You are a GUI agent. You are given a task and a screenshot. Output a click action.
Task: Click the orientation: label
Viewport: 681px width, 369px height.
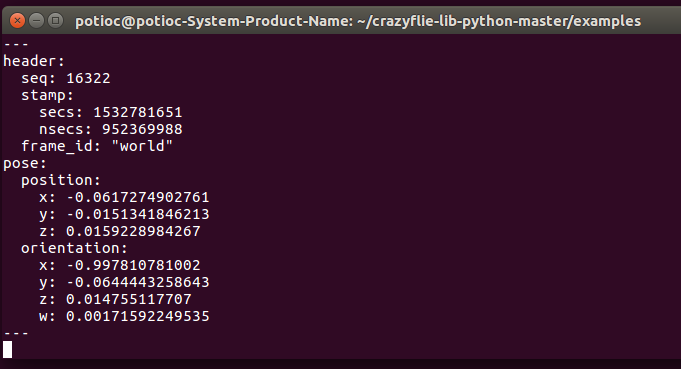(74, 248)
